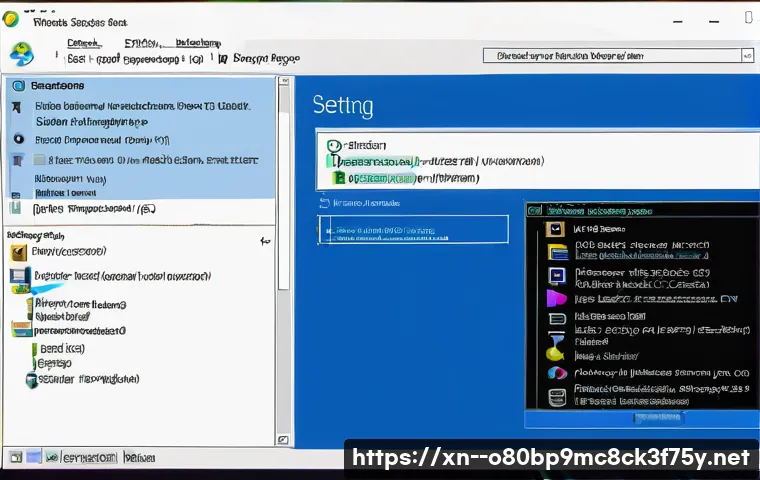Click the left panel's vertical scrollbar
The image size is (760, 480).
tap(284, 200)
